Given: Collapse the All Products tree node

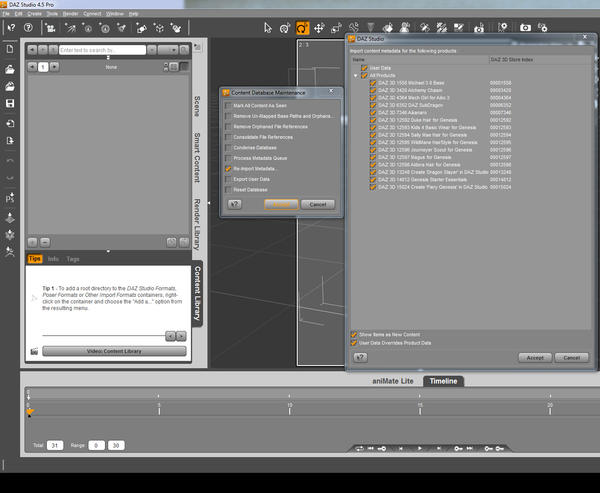Looking at the screenshot, I should pyautogui.click(x=355, y=75).
